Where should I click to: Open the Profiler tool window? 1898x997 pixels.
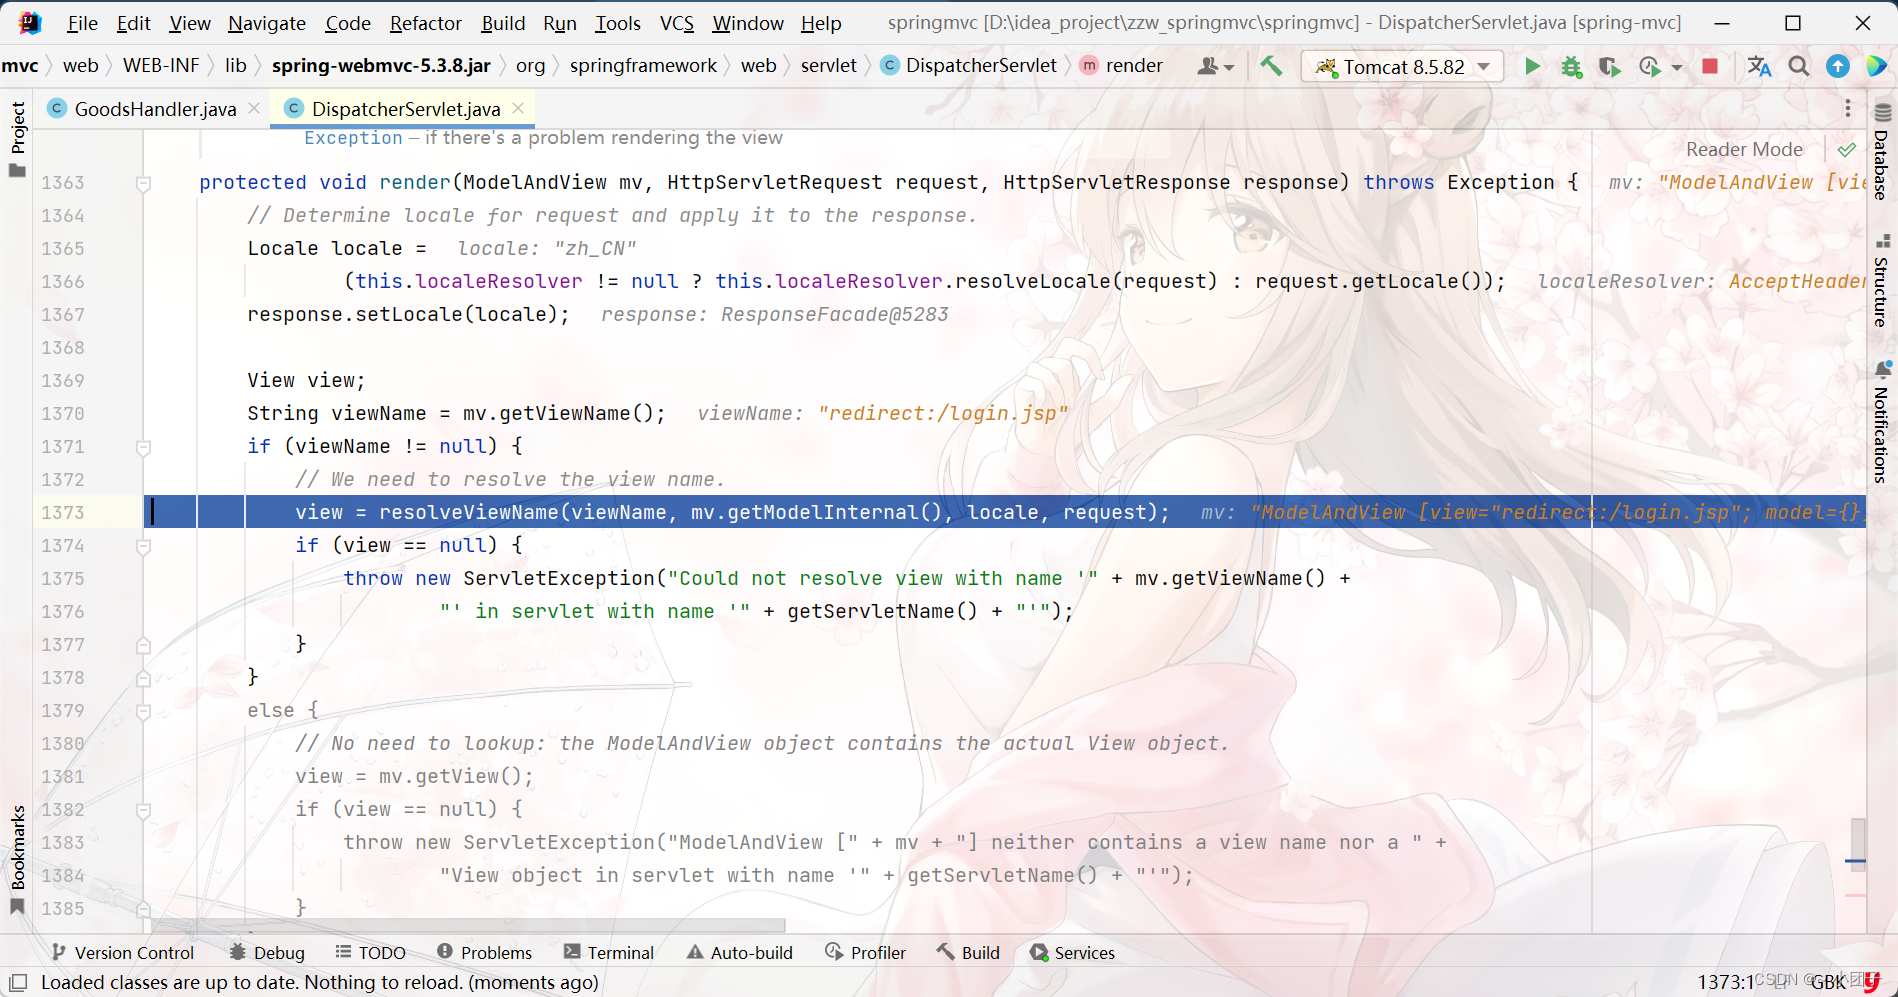(866, 953)
